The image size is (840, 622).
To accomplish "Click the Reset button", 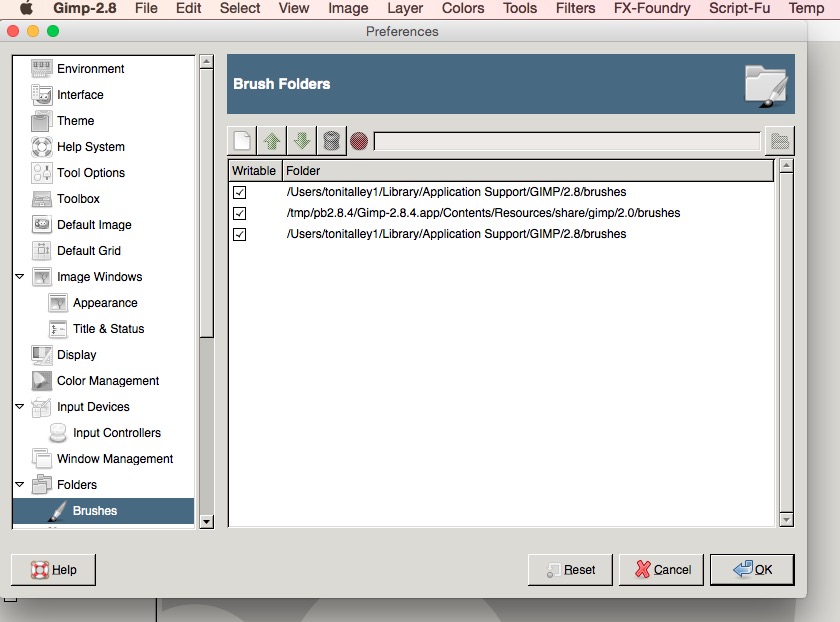I will tap(570, 569).
